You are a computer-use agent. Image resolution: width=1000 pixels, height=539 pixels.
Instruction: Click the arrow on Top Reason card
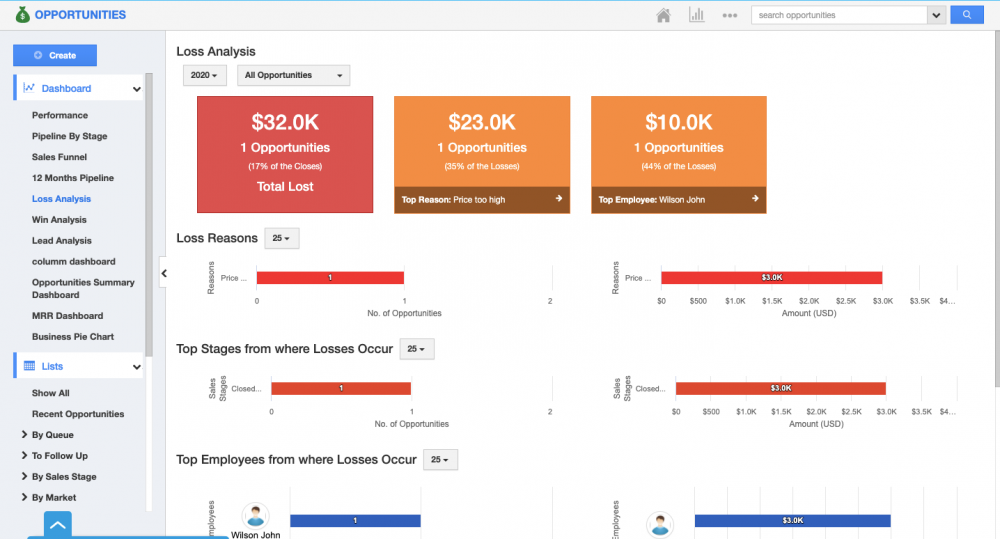point(558,199)
